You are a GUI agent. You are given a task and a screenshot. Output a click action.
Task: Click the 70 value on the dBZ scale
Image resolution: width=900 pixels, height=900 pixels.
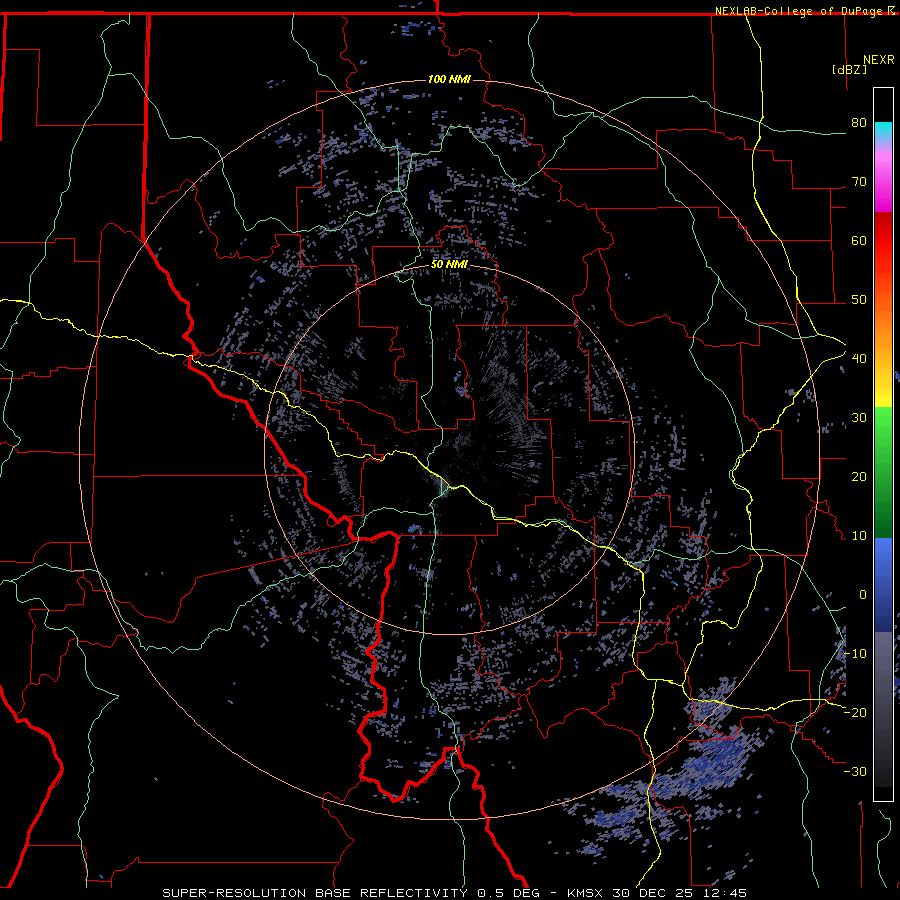point(859,182)
